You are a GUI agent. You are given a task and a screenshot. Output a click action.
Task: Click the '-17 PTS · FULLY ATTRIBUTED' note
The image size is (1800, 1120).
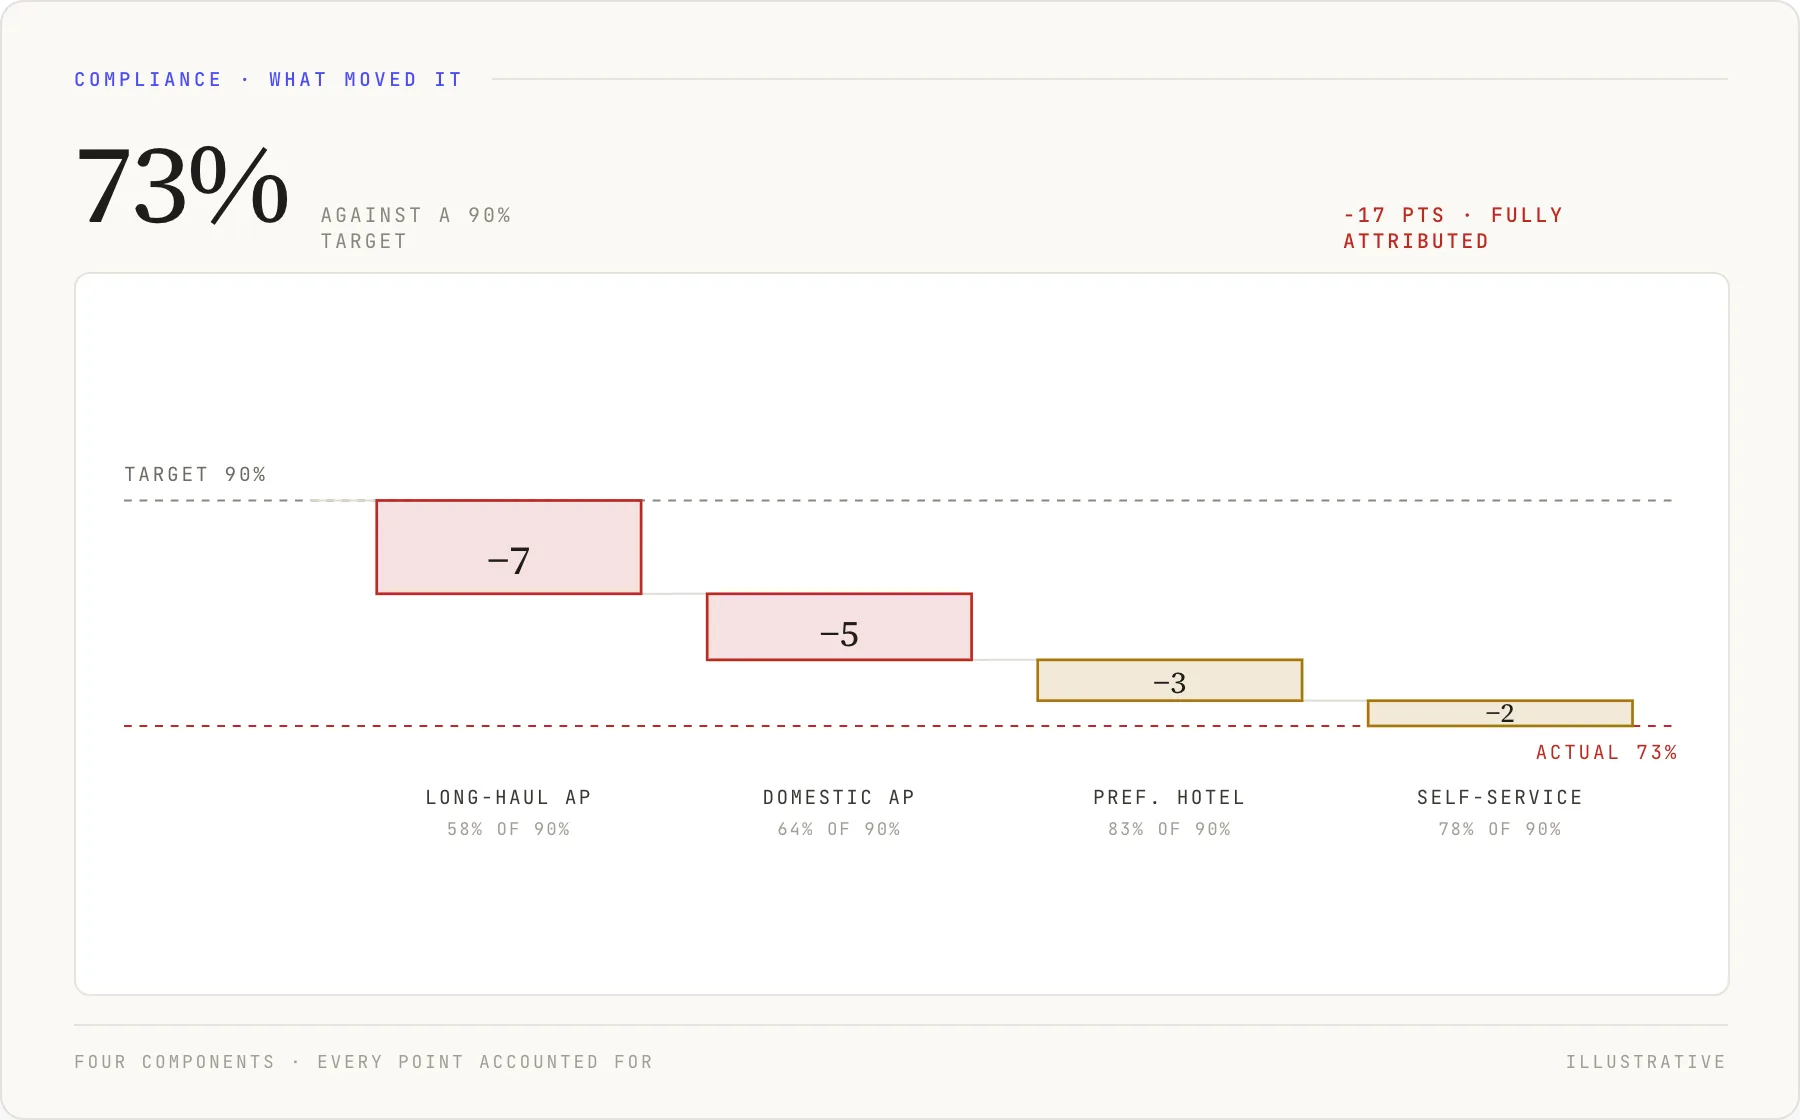click(x=1453, y=228)
